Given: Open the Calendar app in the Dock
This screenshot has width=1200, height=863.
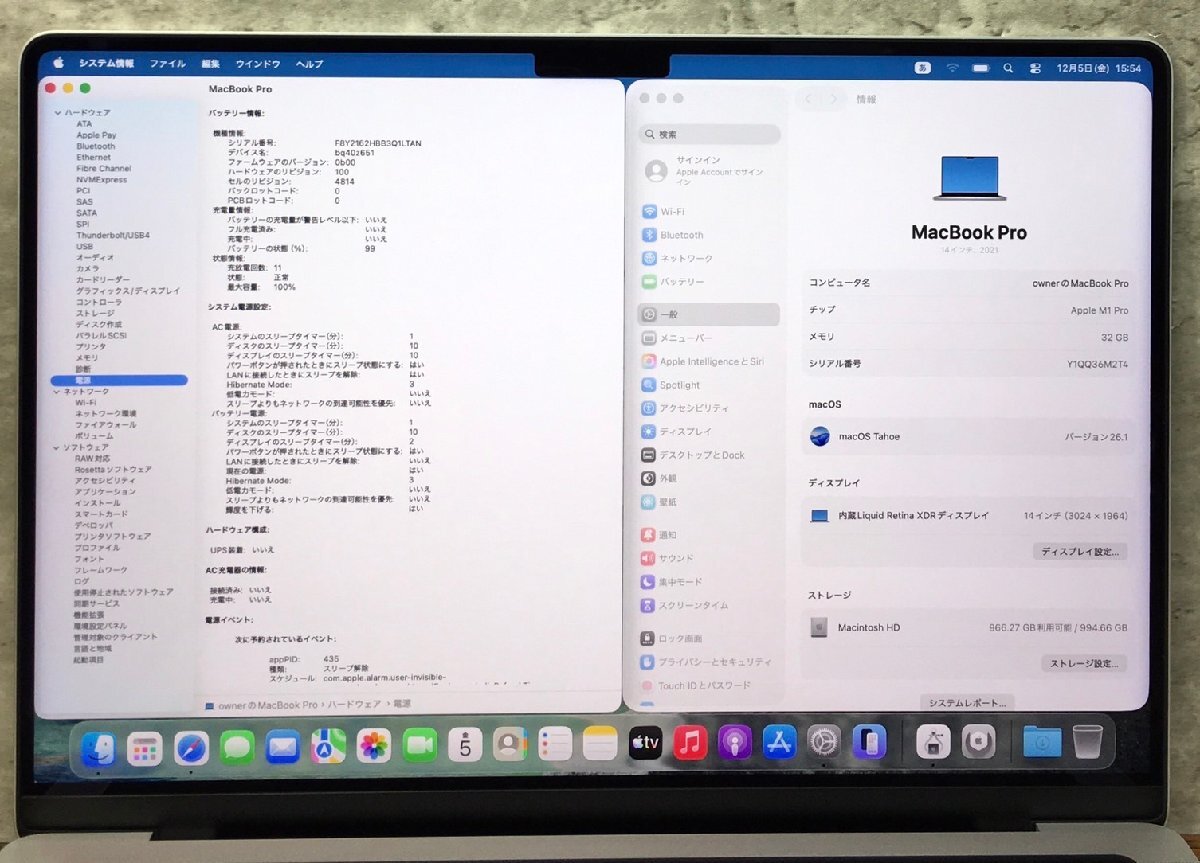Looking at the screenshot, I should coord(465,746).
